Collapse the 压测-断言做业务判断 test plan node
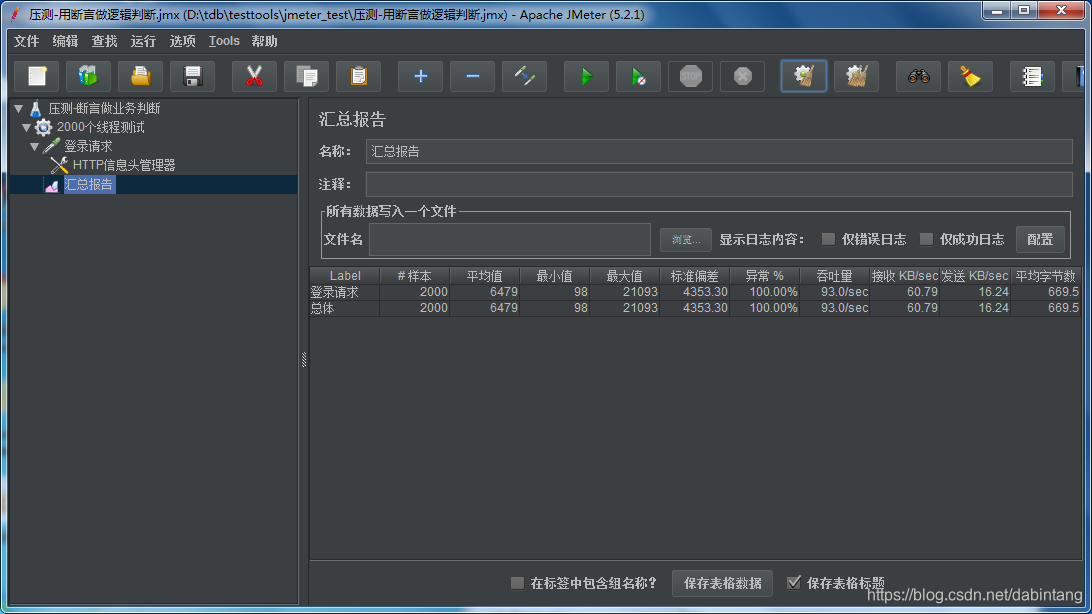 [19, 109]
